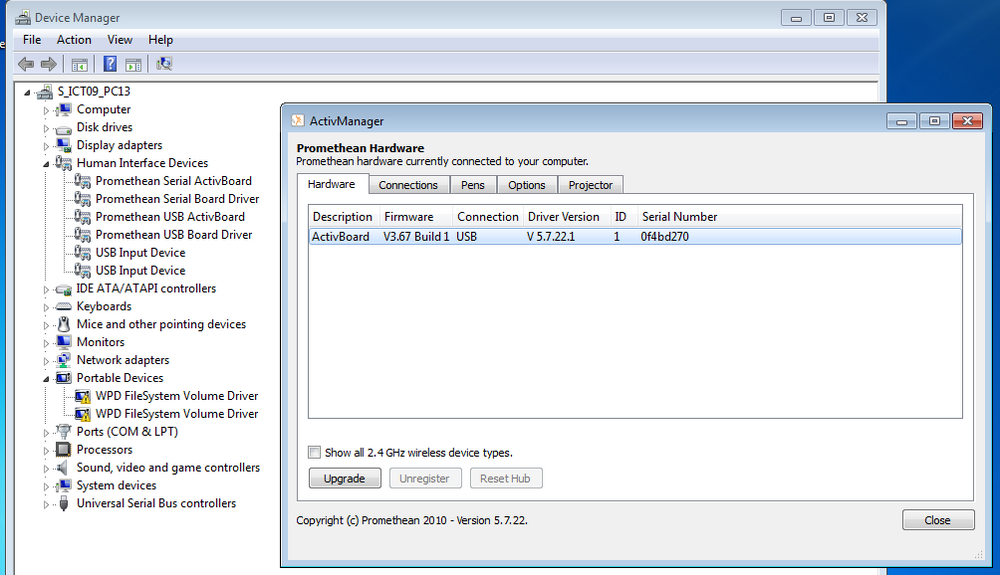Viewport: 1000px width, 575px height.
Task: Sort by the Connection column header
Action: pyautogui.click(x=488, y=217)
